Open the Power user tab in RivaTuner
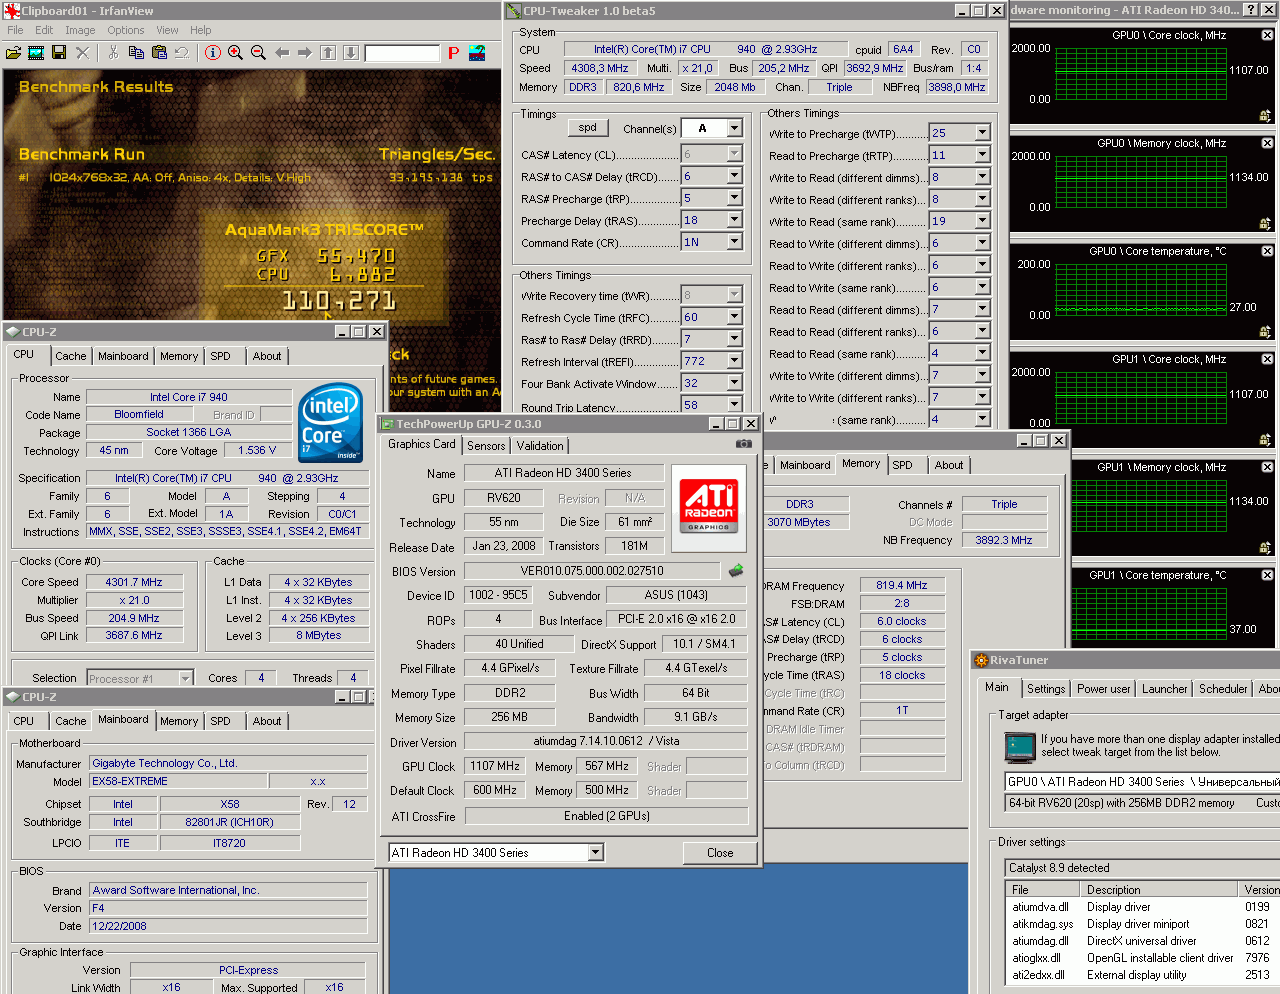 pyautogui.click(x=1104, y=689)
